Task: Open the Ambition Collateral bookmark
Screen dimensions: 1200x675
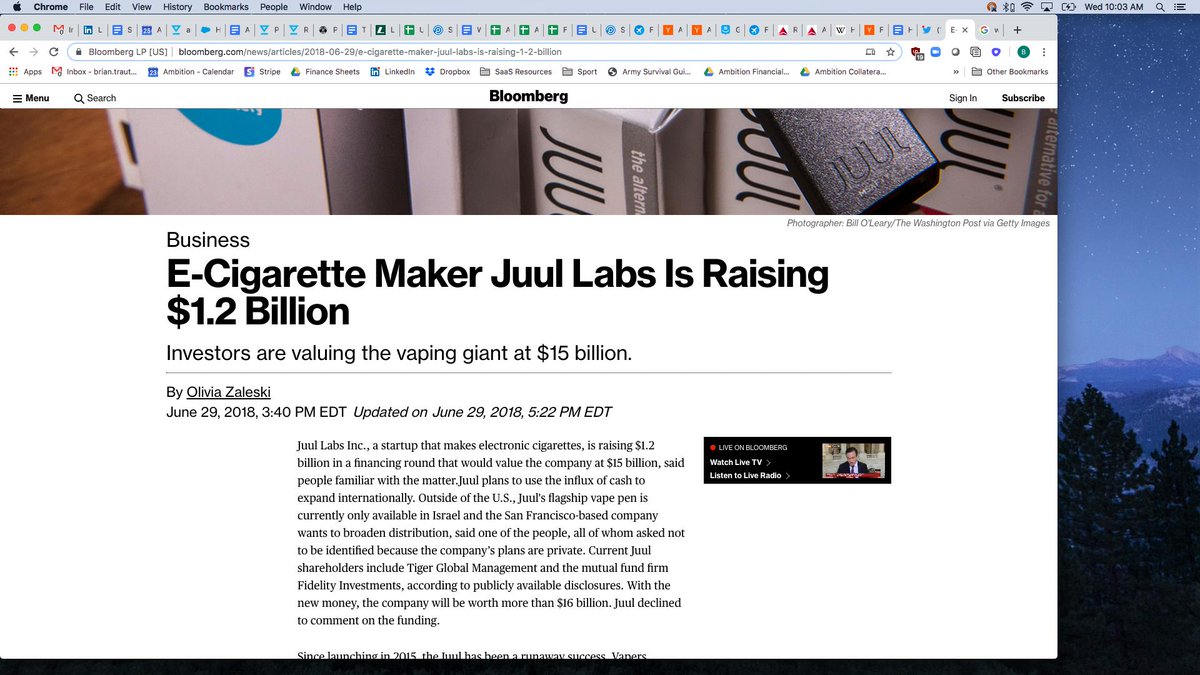Action: [x=843, y=72]
